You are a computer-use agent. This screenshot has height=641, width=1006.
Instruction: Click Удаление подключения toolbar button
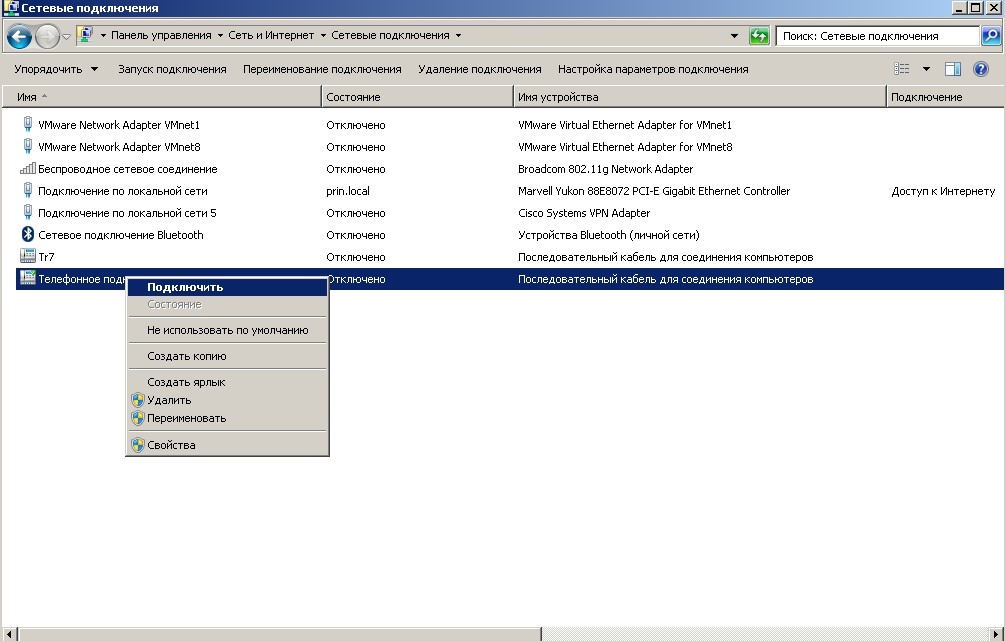[480, 69]
